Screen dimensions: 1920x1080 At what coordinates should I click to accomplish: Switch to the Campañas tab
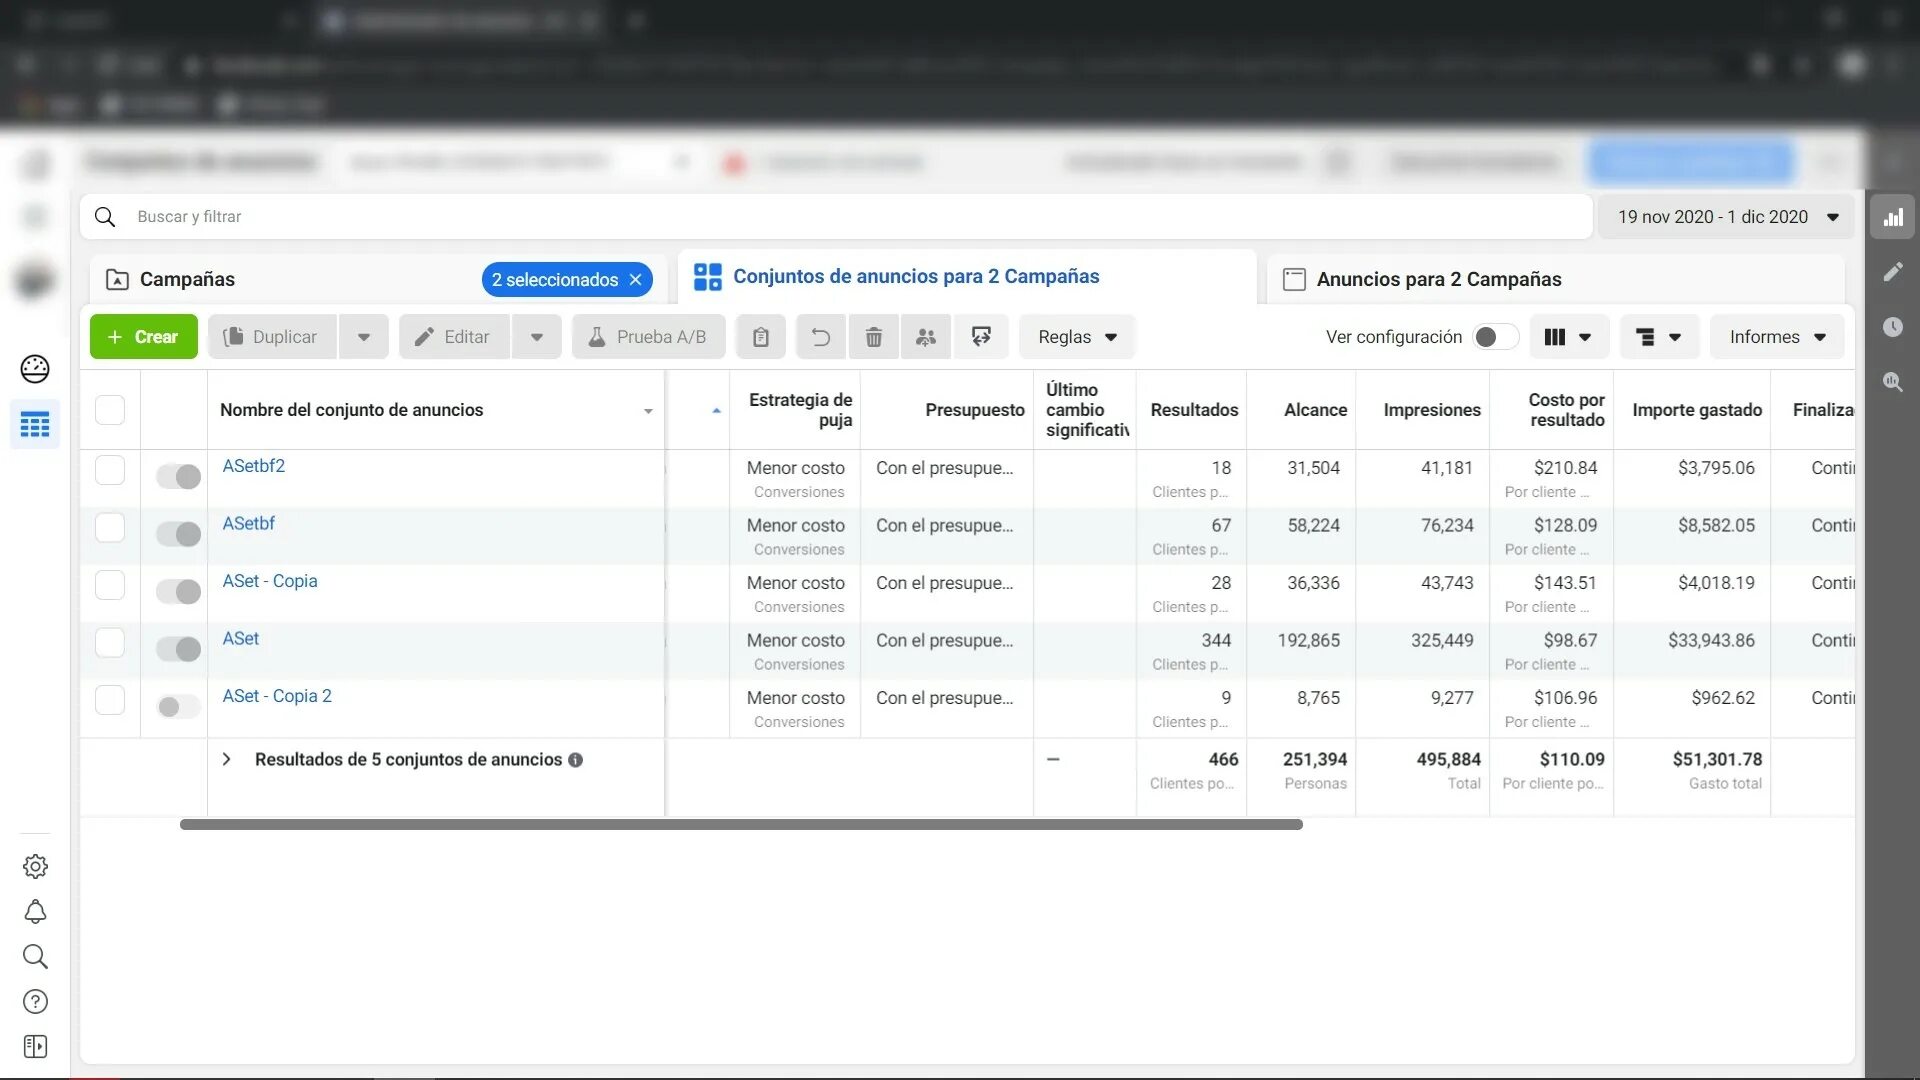(x=187, y=279)
